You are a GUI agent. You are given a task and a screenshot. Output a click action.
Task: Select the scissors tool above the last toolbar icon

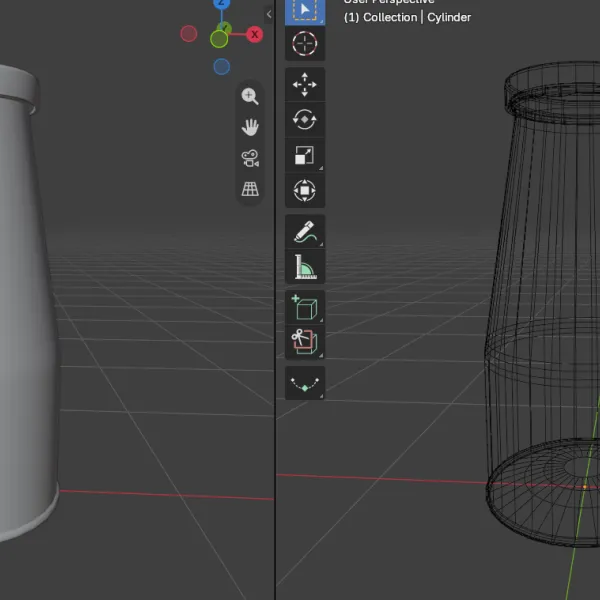click(305, 342)
